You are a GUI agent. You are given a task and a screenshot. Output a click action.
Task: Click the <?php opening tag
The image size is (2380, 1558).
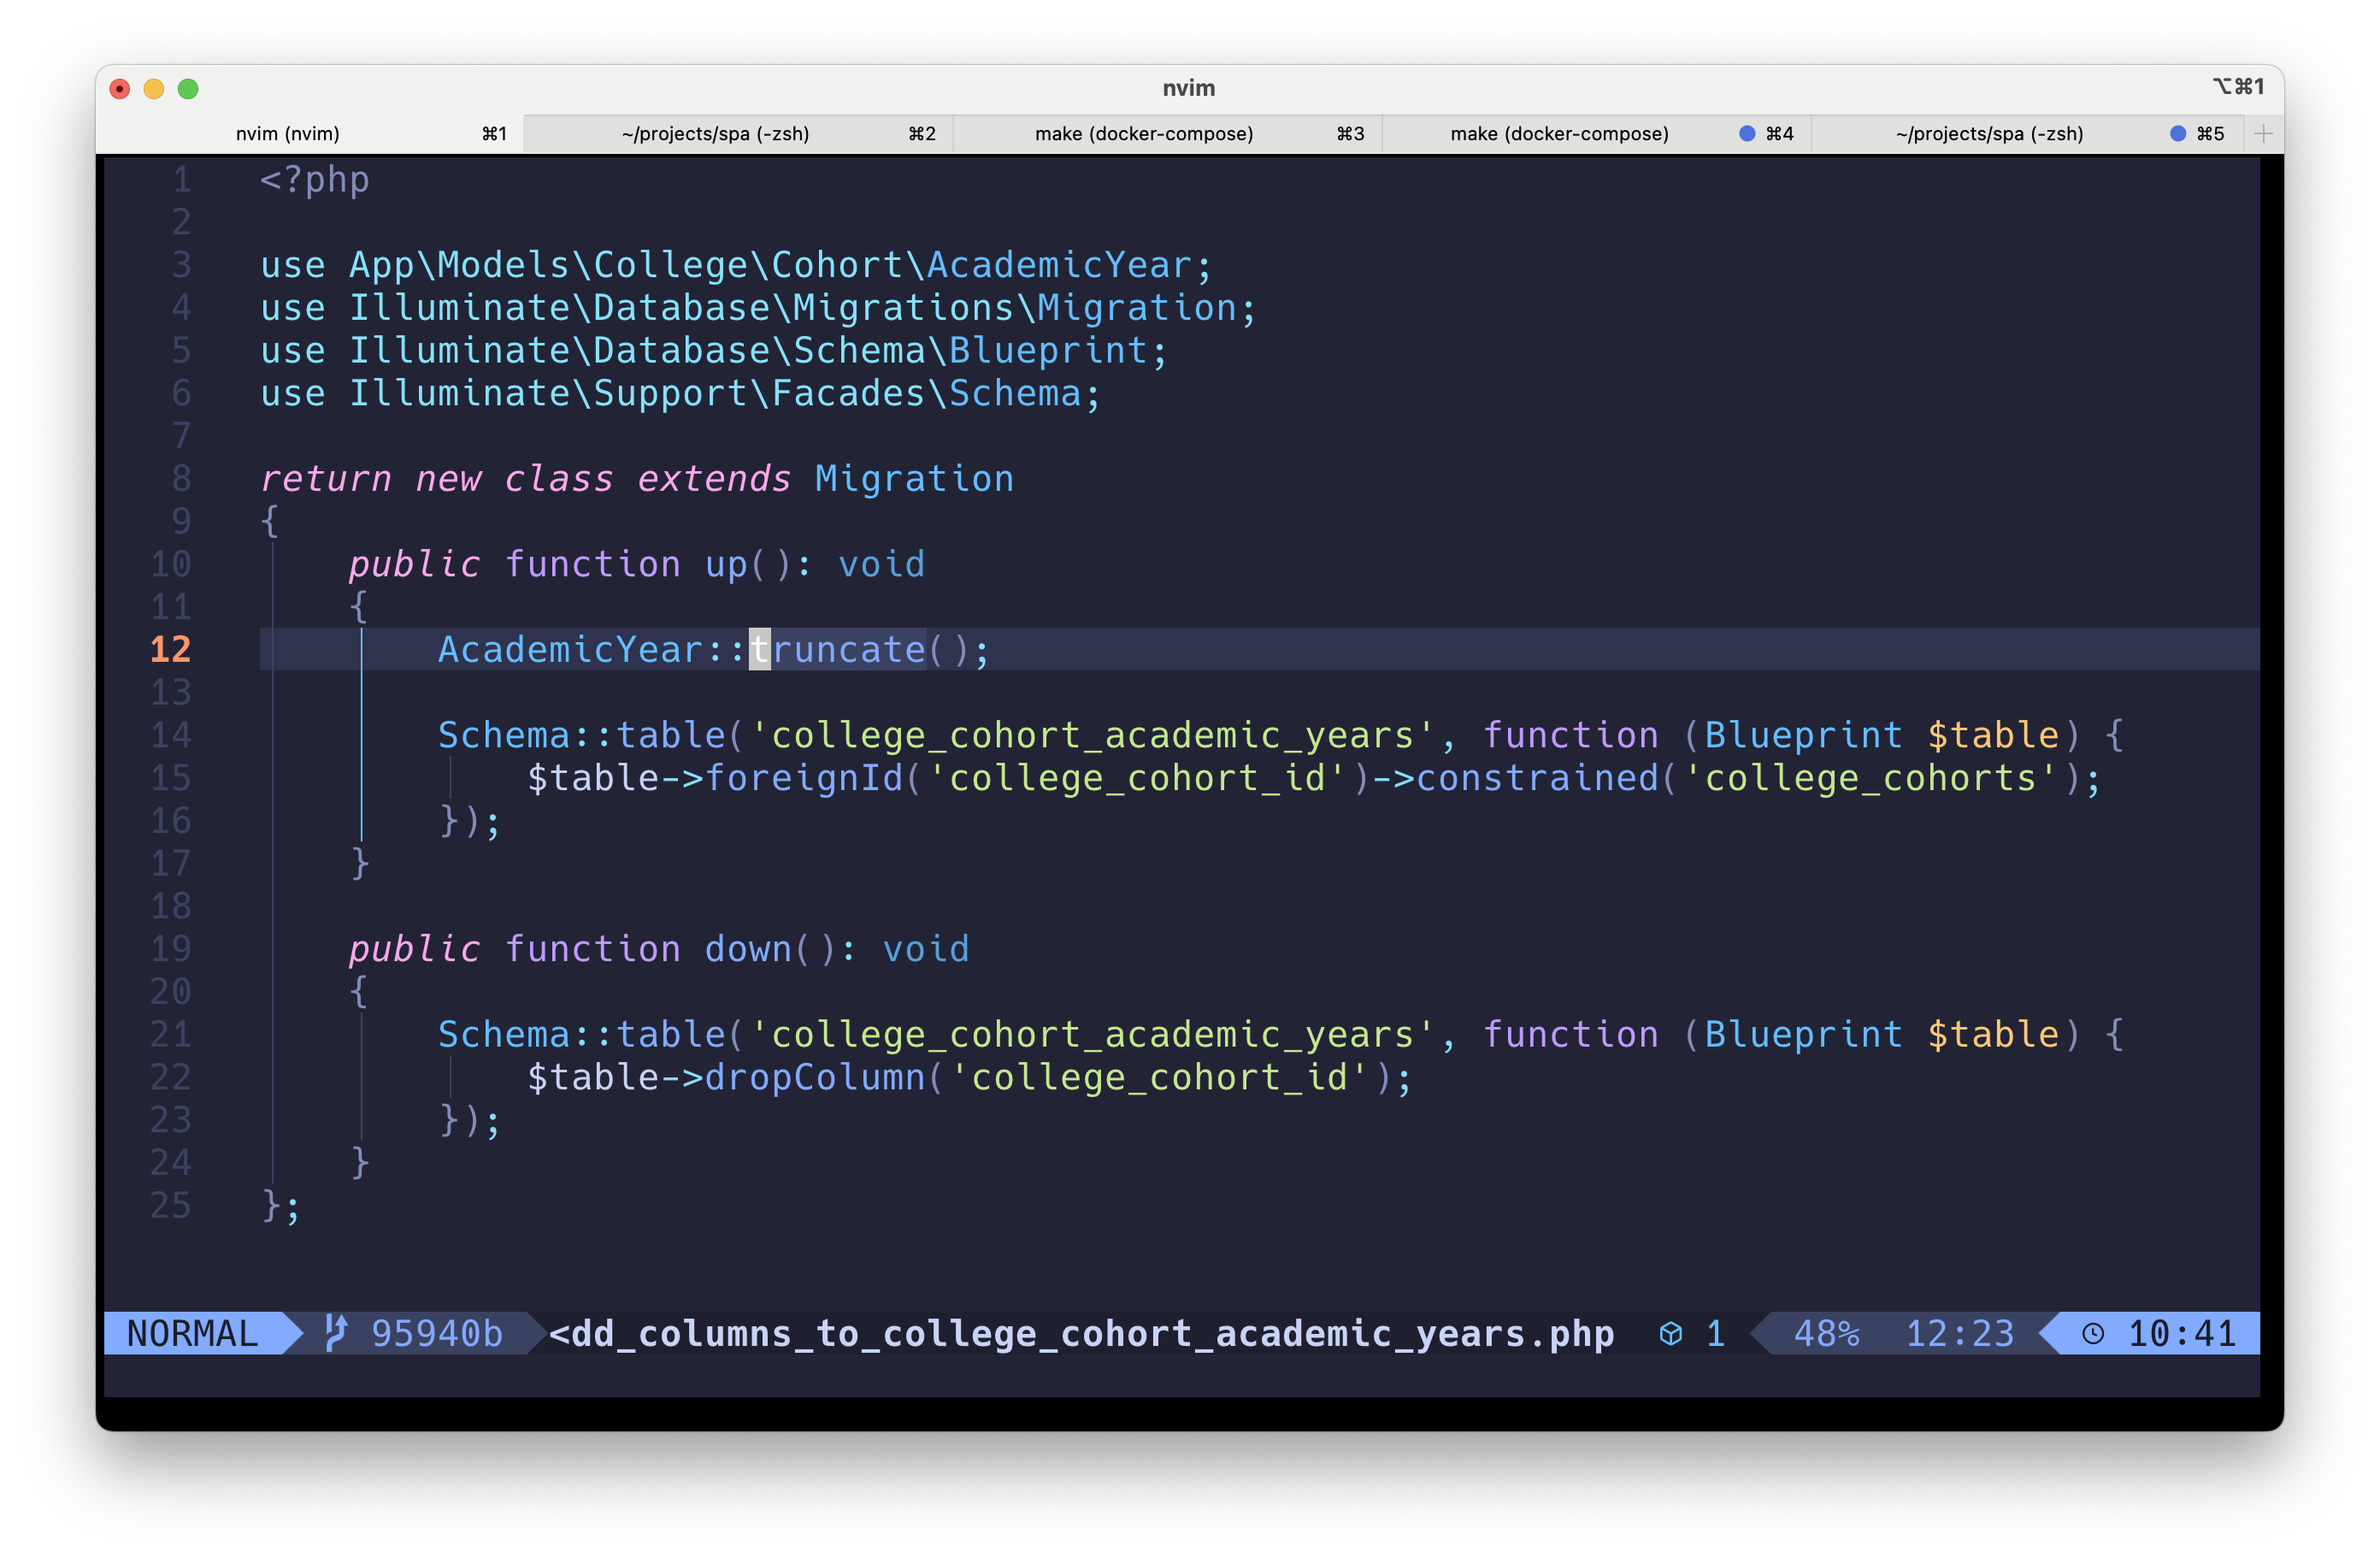point(315,180)
